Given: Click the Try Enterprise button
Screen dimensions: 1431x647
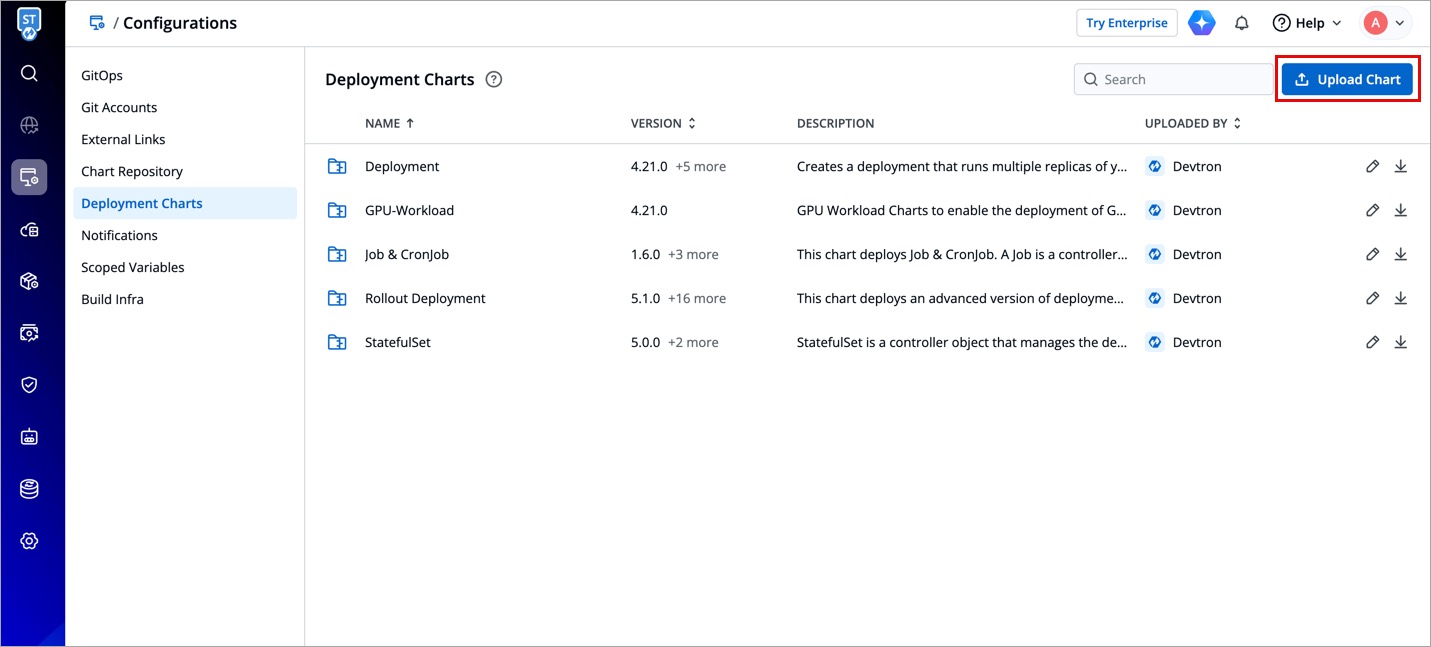Looking at the screenshot, I should (1126, 23).
